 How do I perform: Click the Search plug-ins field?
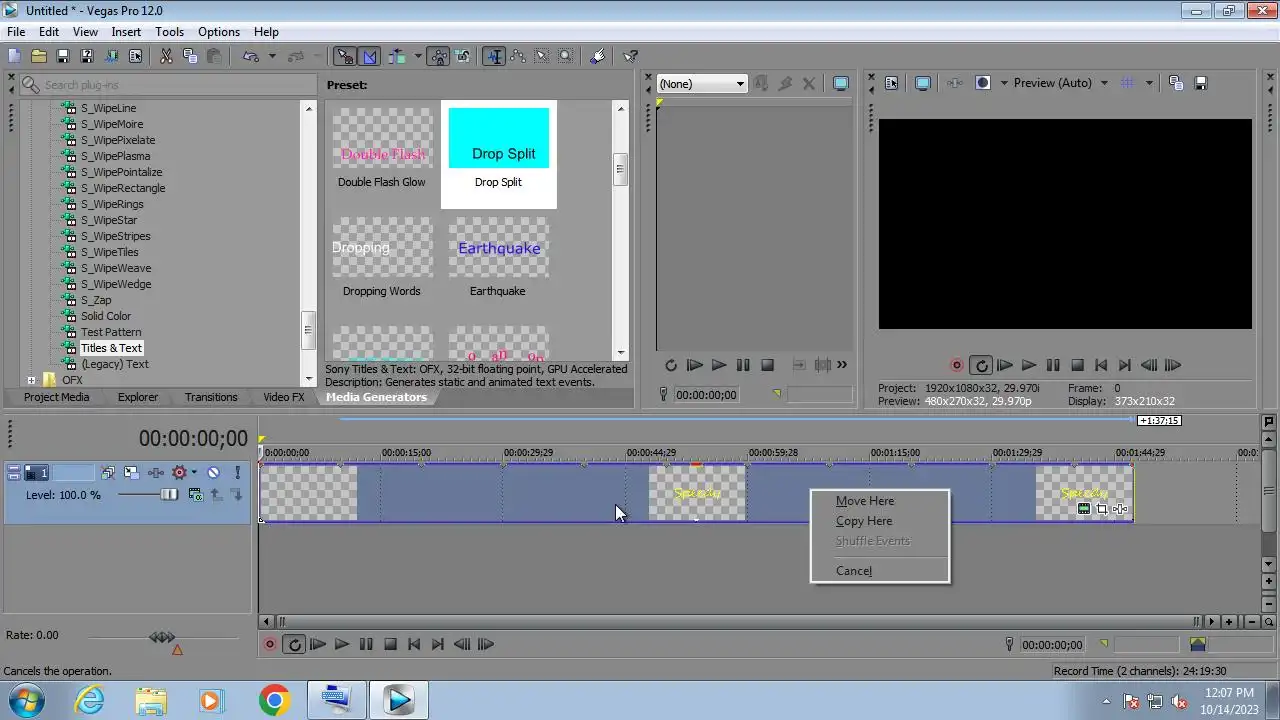click(x=168, y=85)
